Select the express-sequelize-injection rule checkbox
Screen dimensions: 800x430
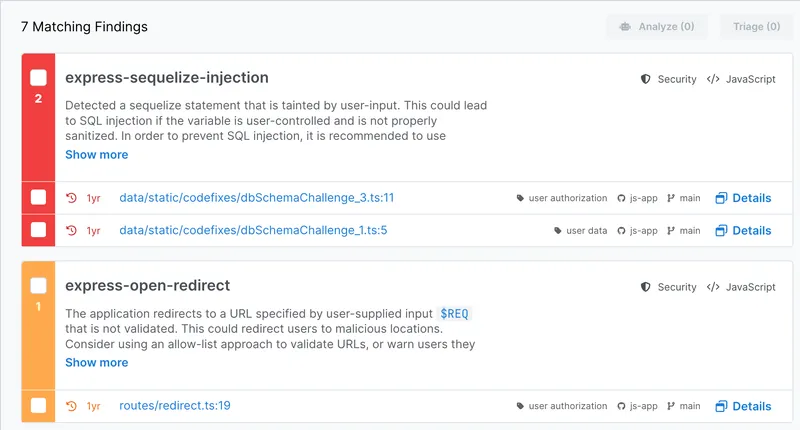point(38,77)
